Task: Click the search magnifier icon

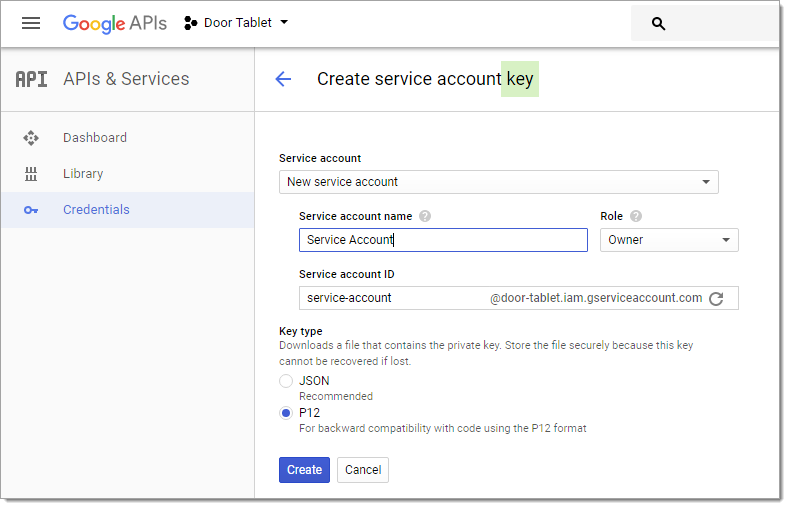Action: coord(658,24)
